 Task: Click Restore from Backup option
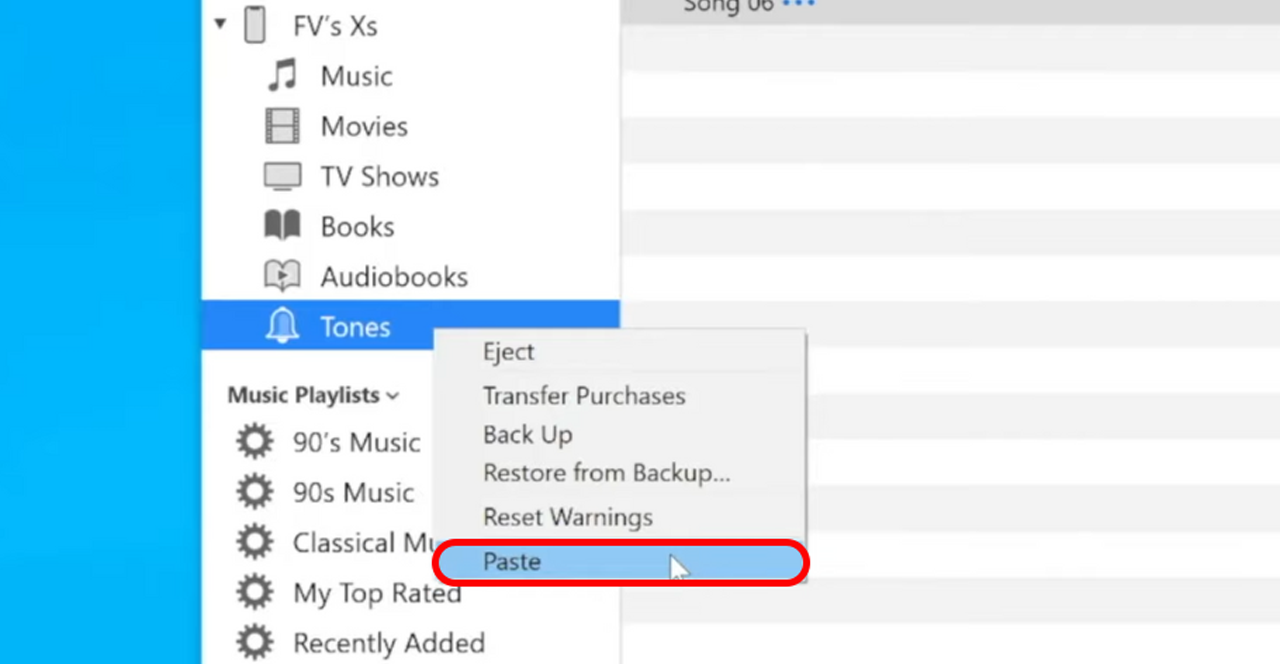[607, 473]
